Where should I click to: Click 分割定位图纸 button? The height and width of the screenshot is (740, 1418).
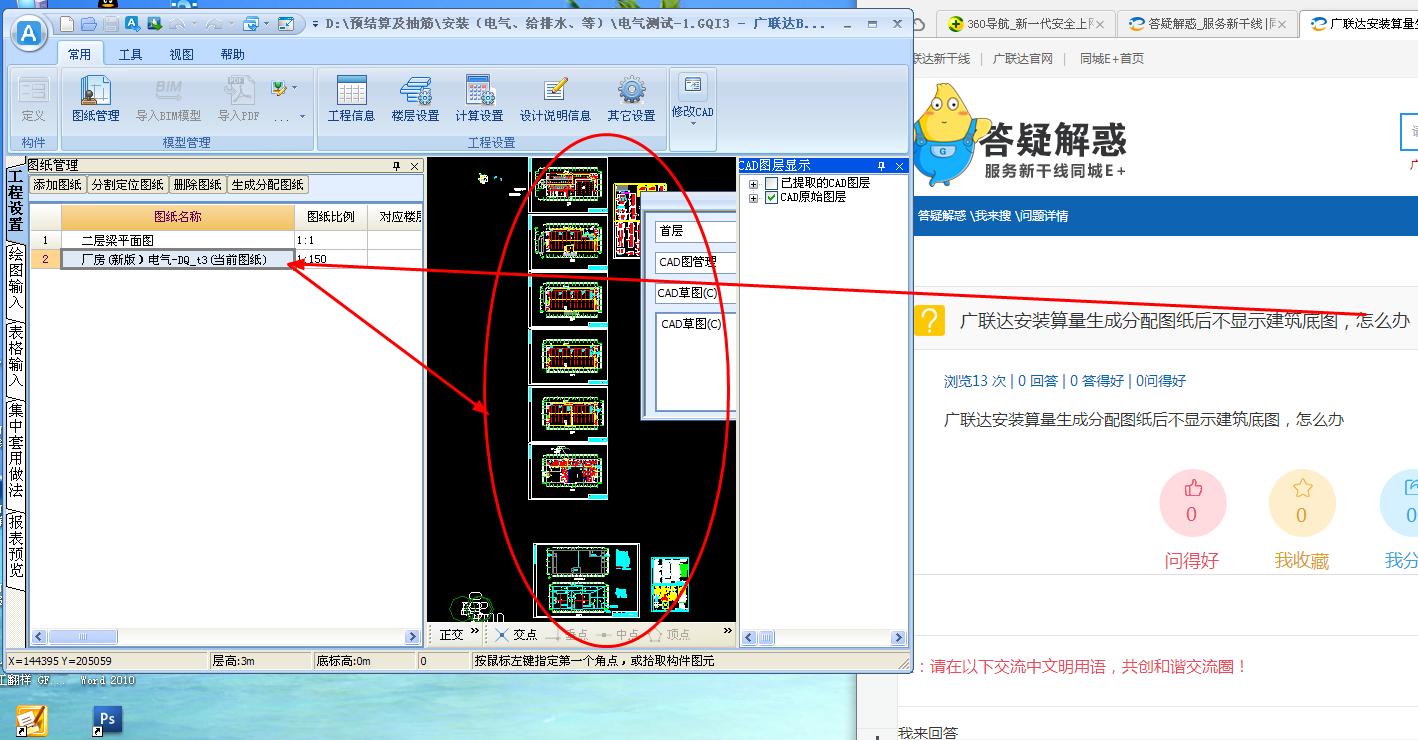point(127,185)
